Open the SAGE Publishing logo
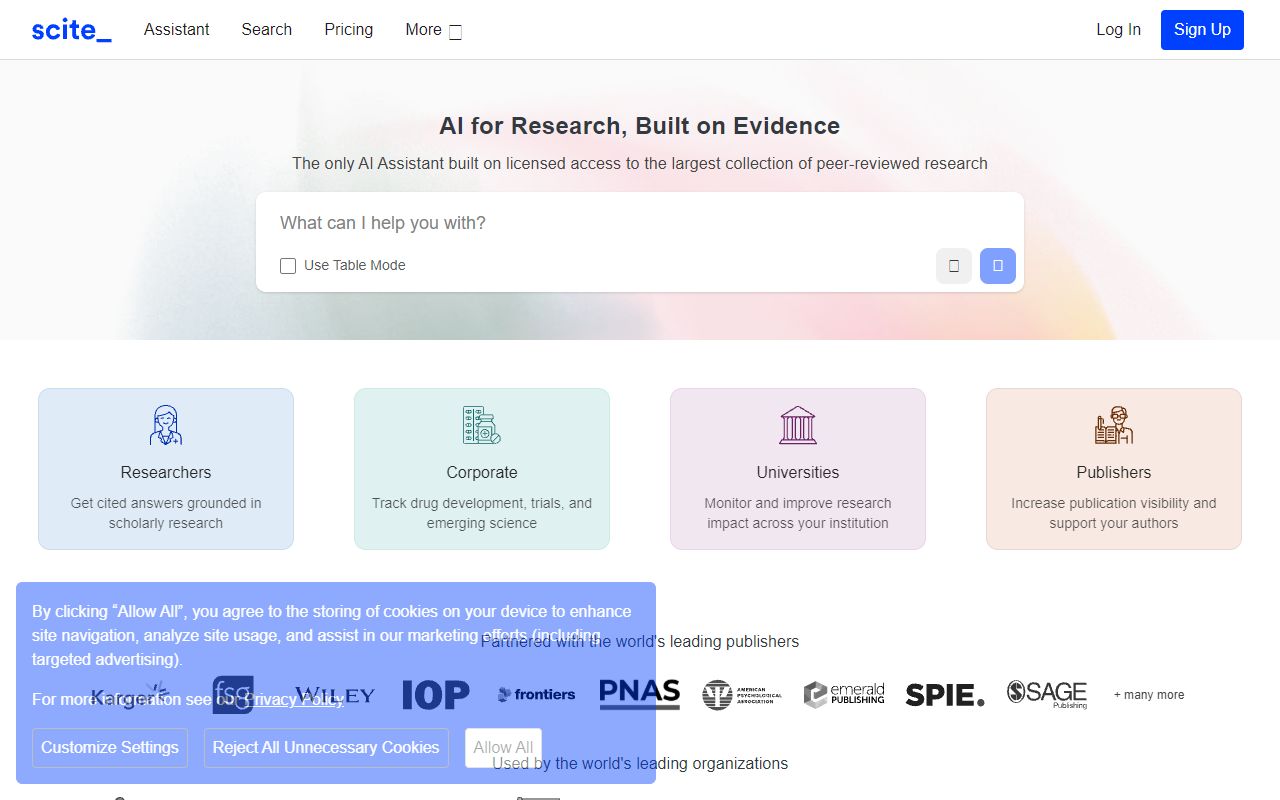This screenshot has height=800, width=1280. click(1046, 694)
